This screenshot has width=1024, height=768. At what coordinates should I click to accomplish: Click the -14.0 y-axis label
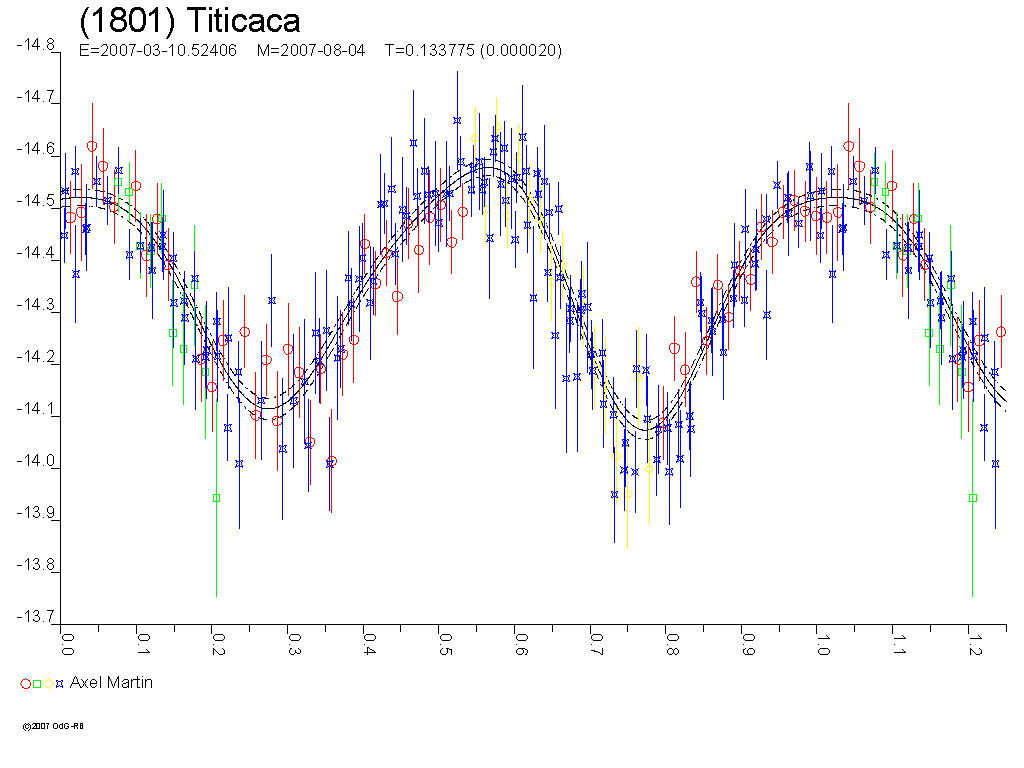click(35, 462)
